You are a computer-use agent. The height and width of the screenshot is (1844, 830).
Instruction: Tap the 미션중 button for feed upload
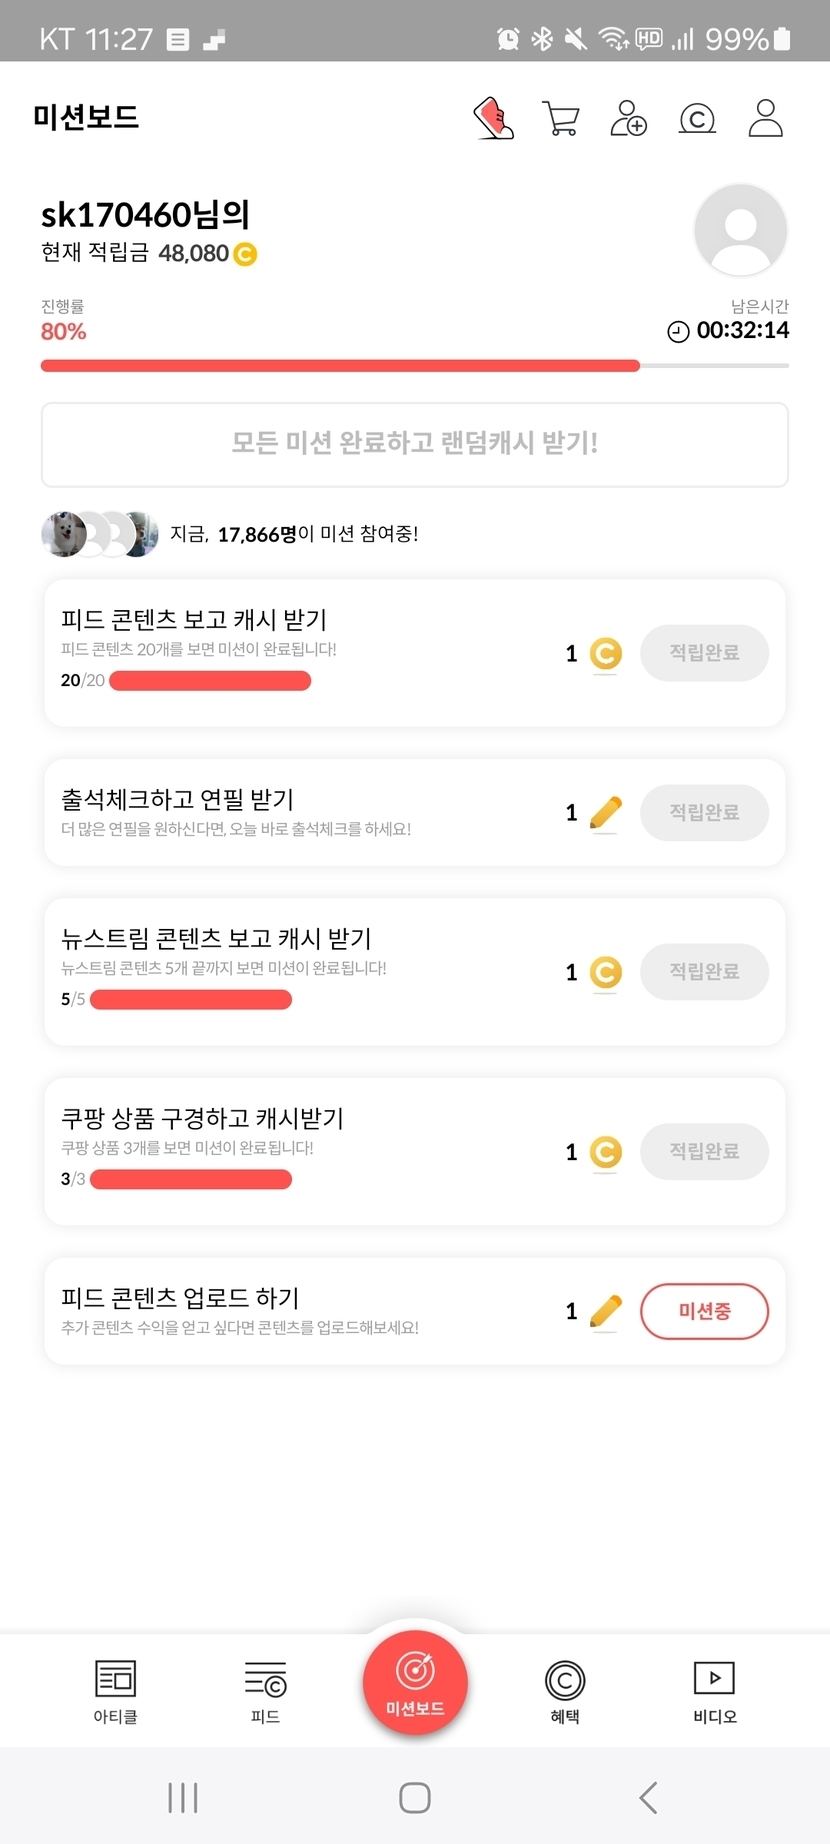click(x=704, y=1311)
